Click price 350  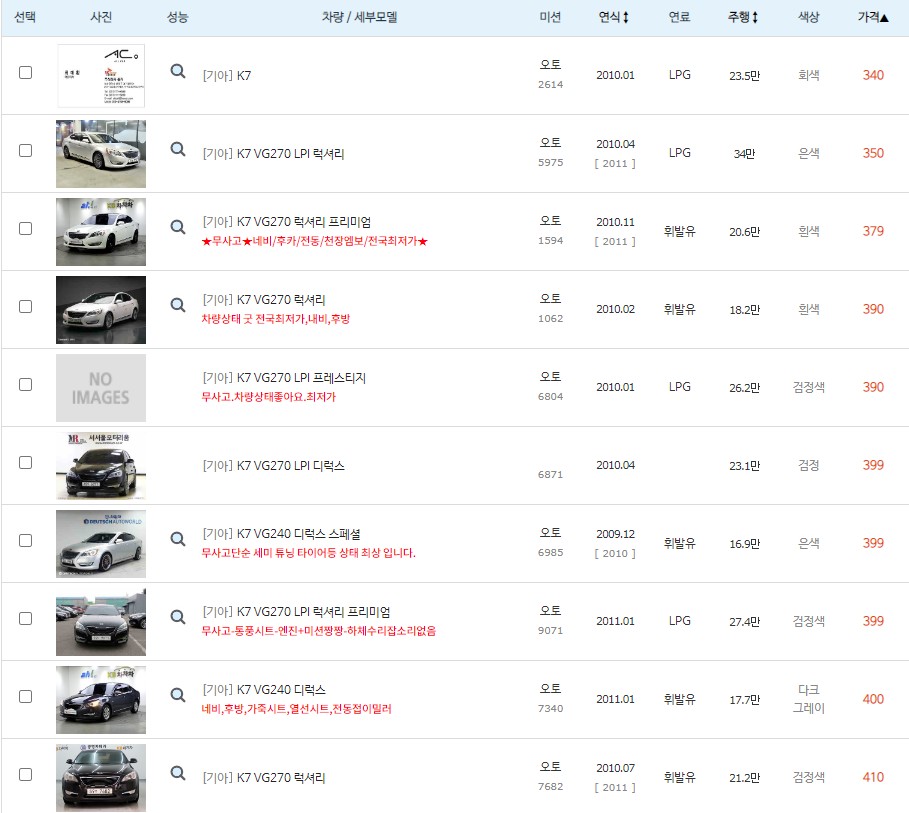click(873, 153)
